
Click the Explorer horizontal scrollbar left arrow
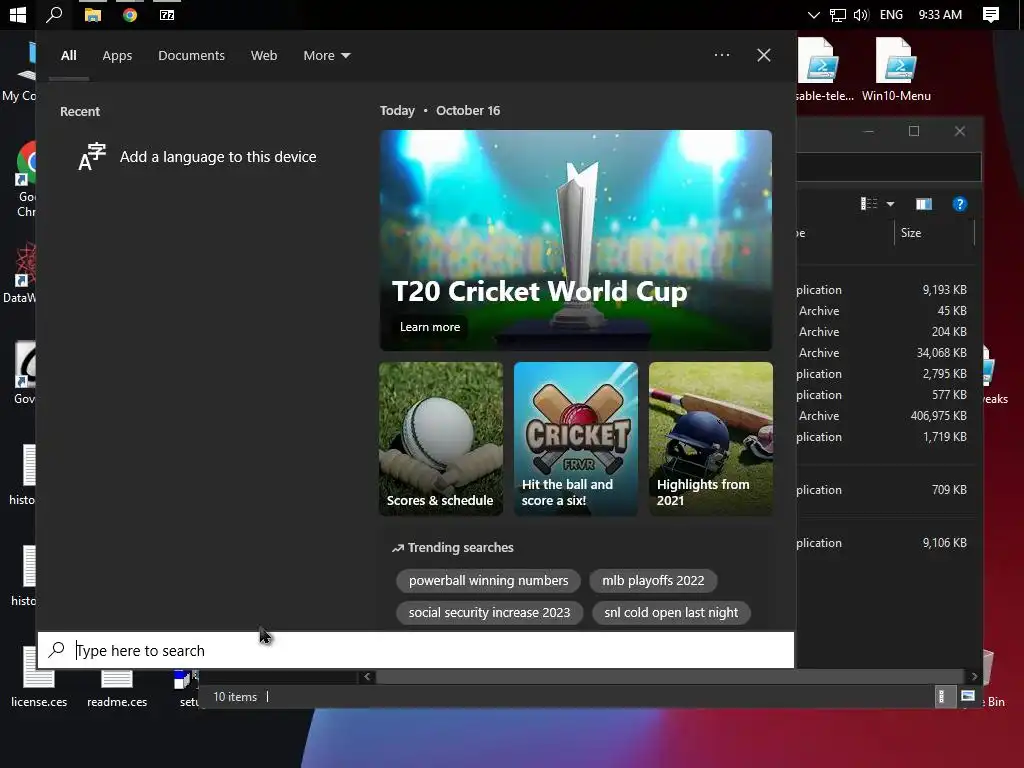pyautogui.click(x=367, y=677)
